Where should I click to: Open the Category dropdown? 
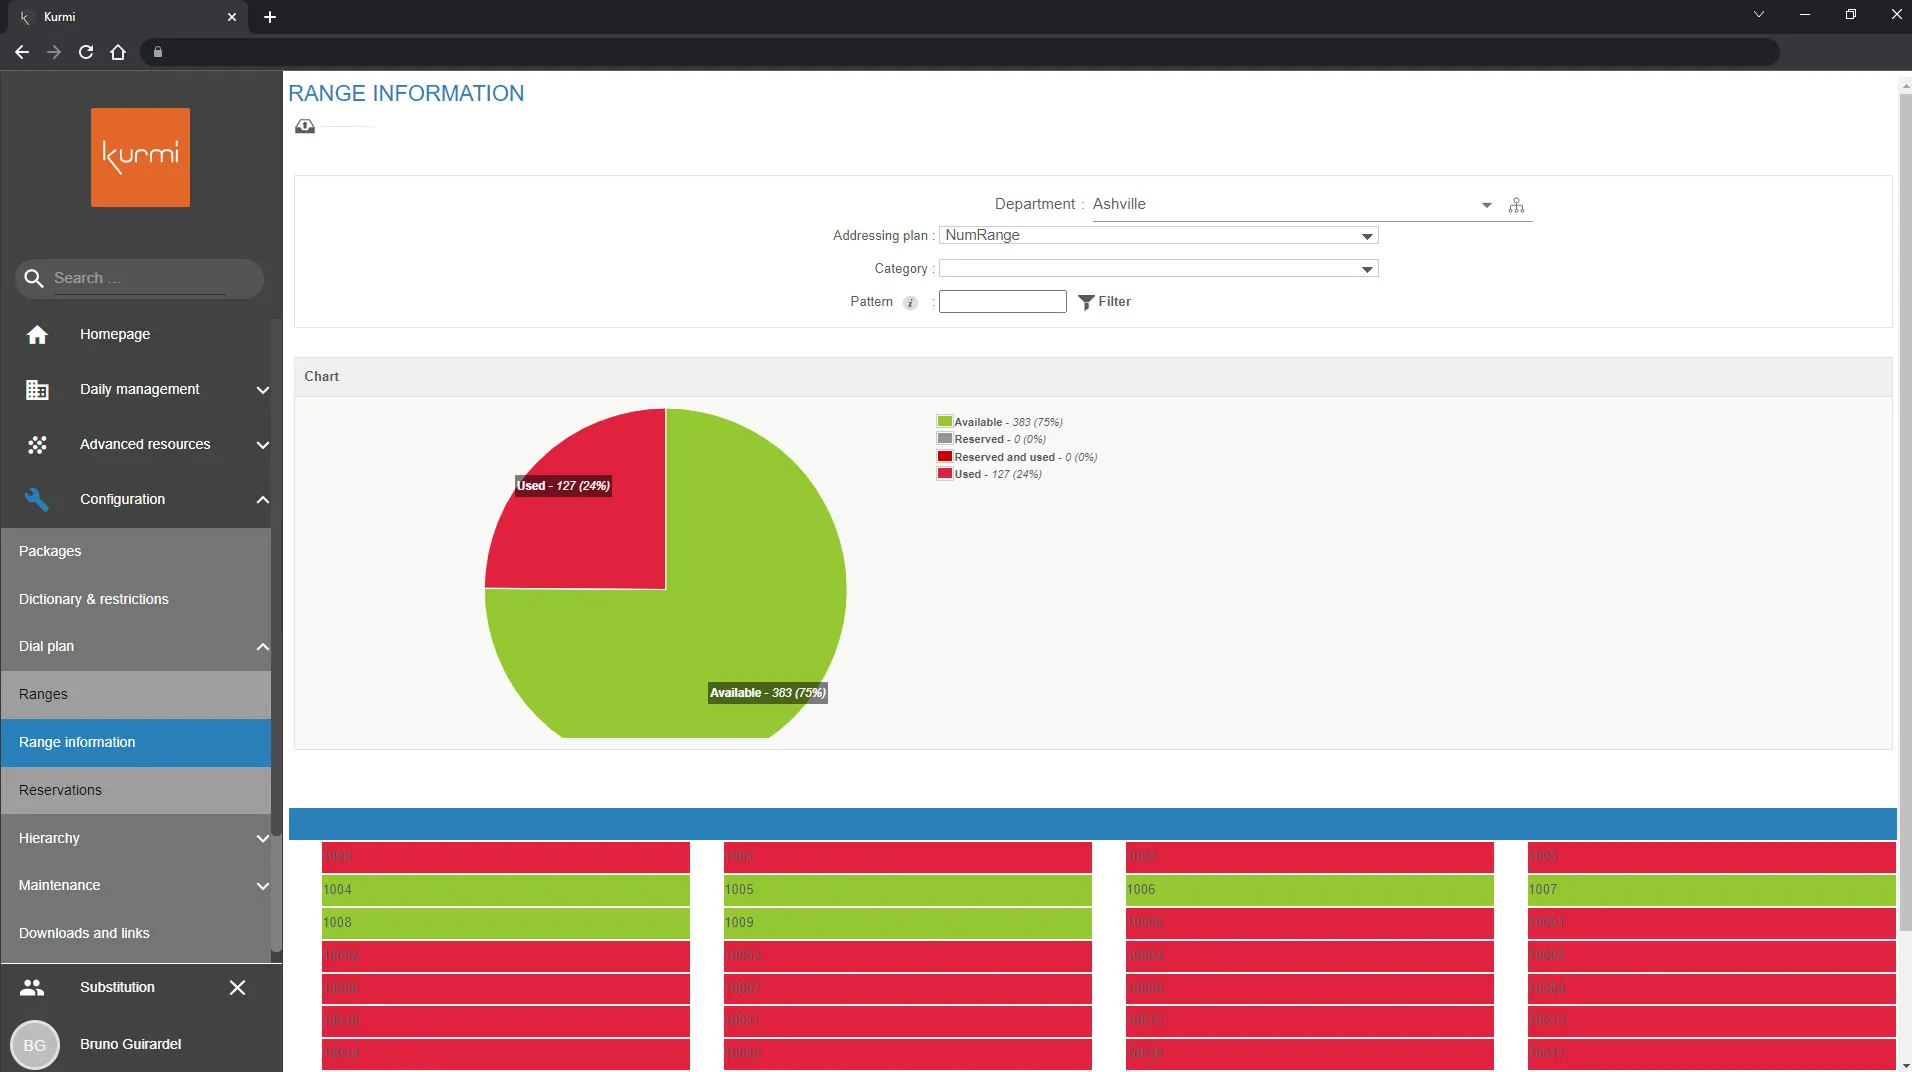point(1158,269)
